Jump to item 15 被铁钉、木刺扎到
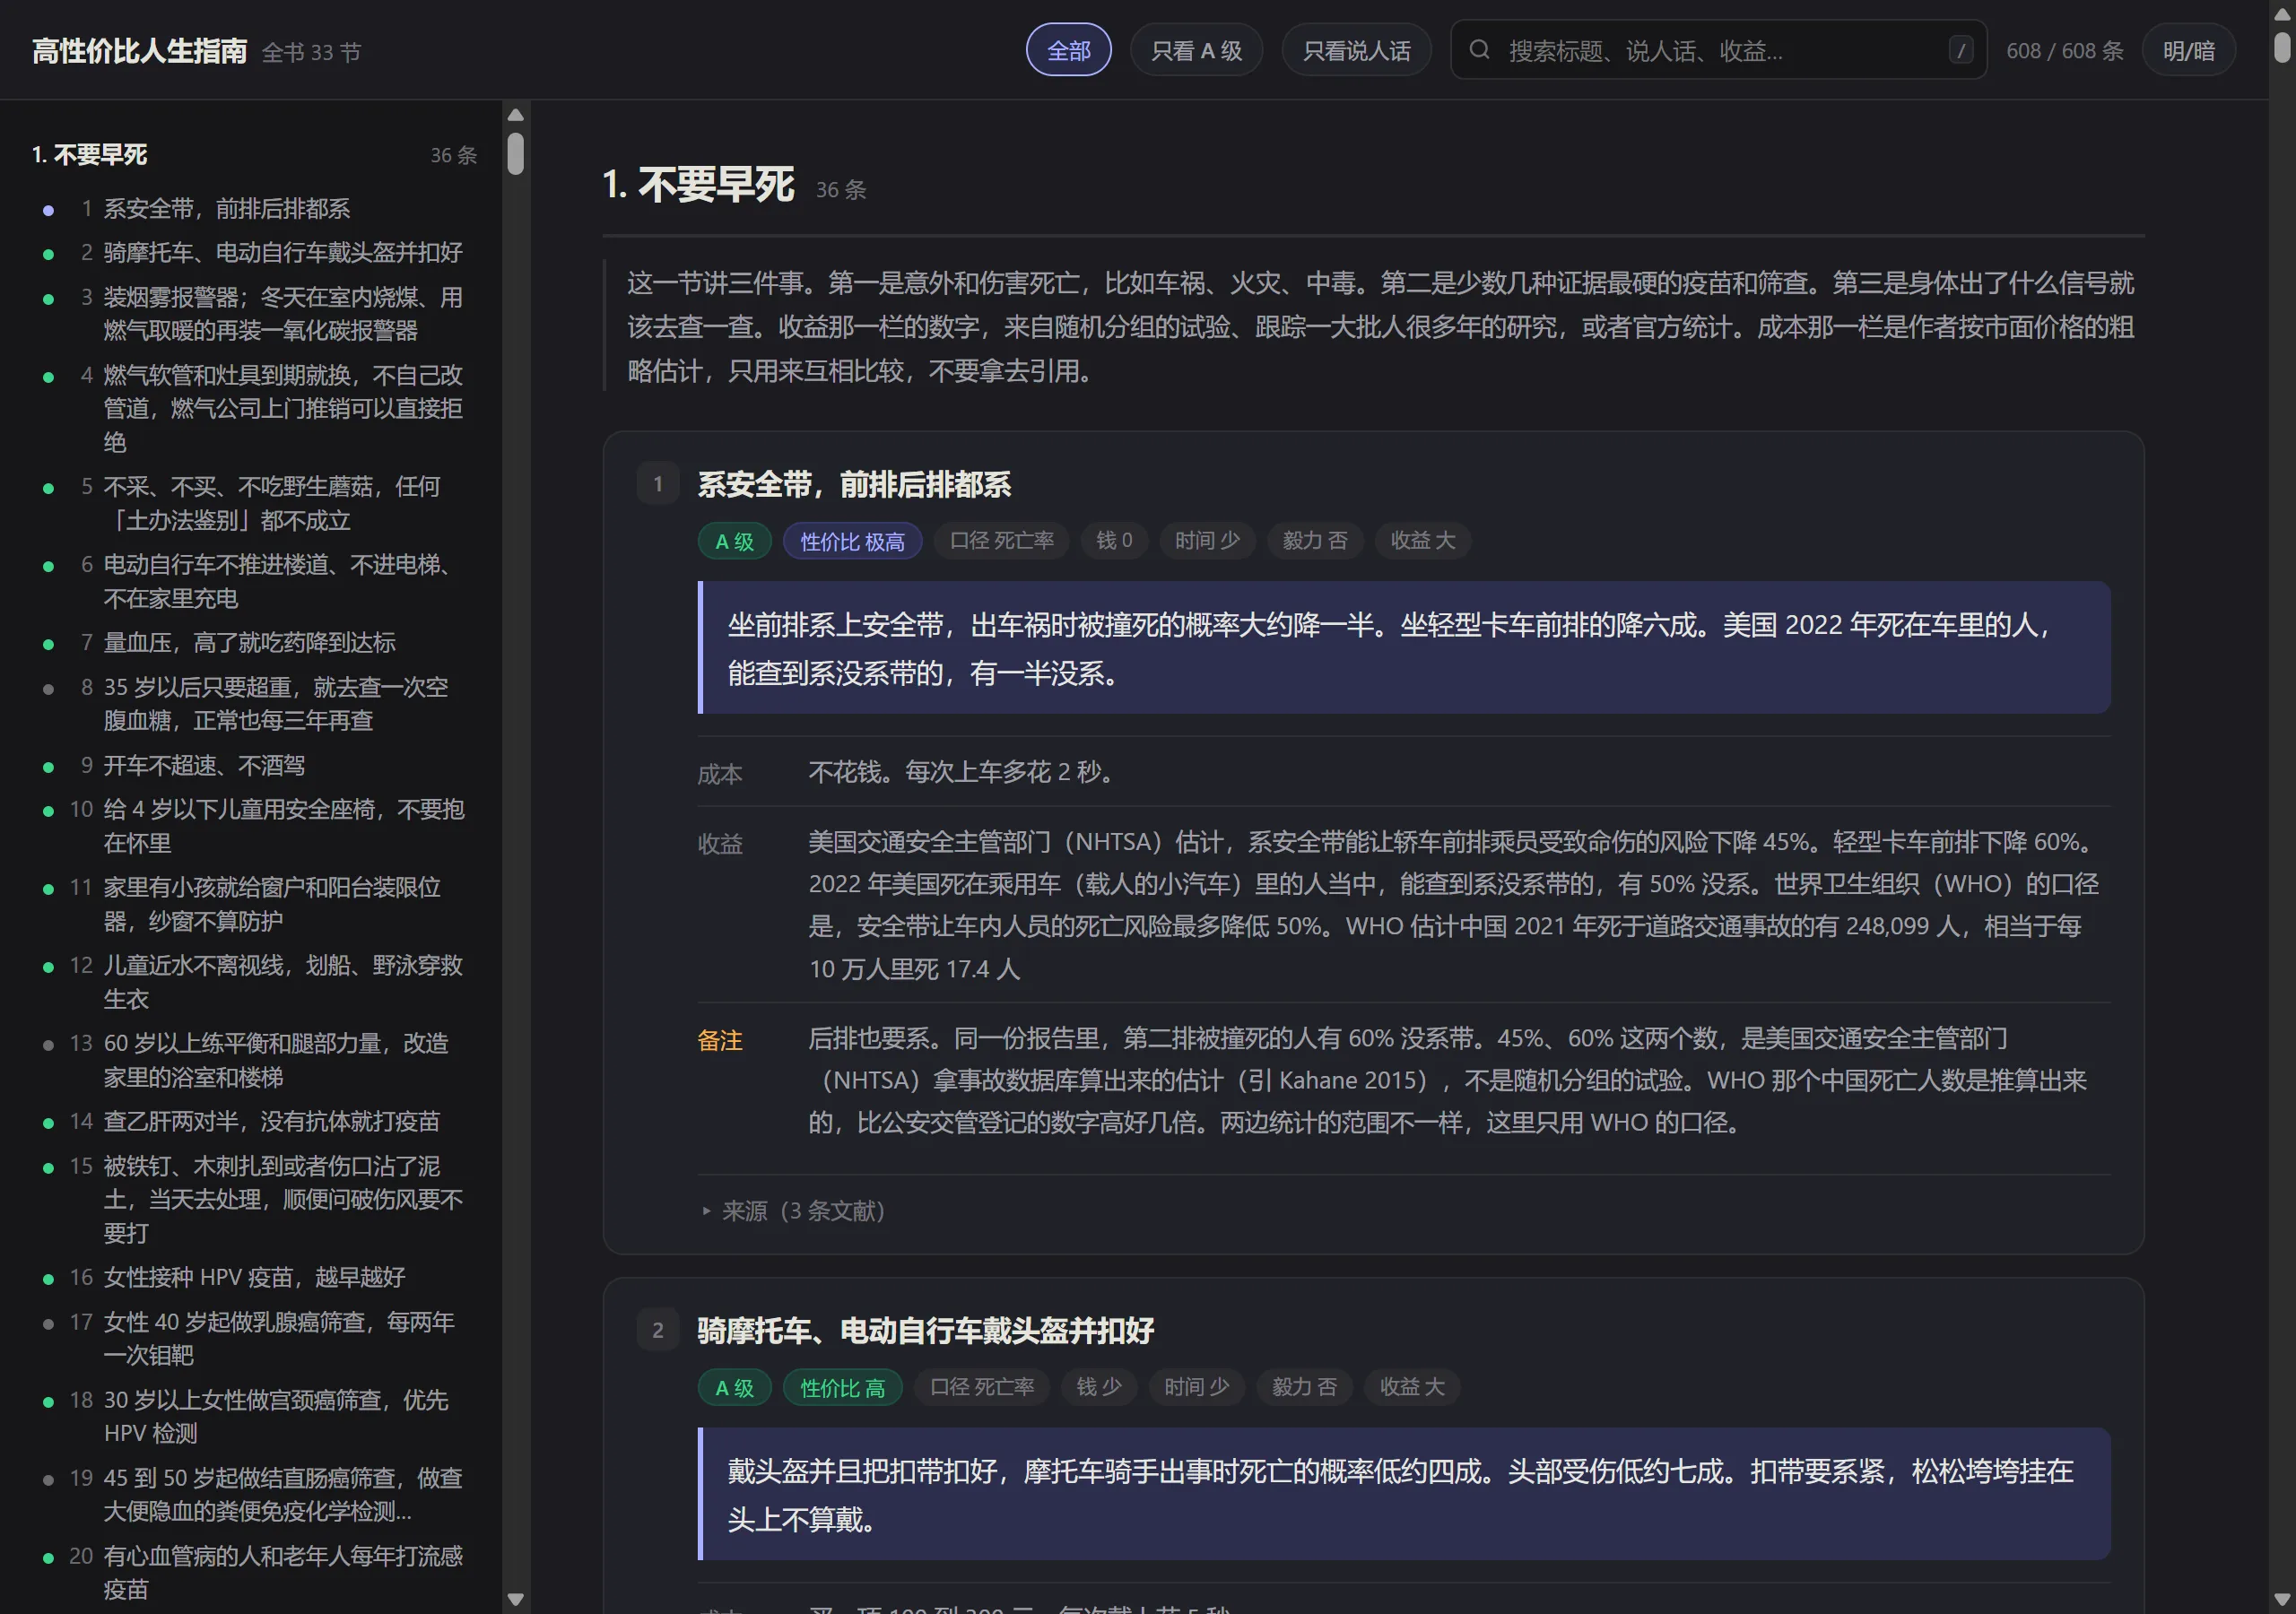This screenshot has height=1614, width=2296. pyautogui.click(x=254, y=1199)
